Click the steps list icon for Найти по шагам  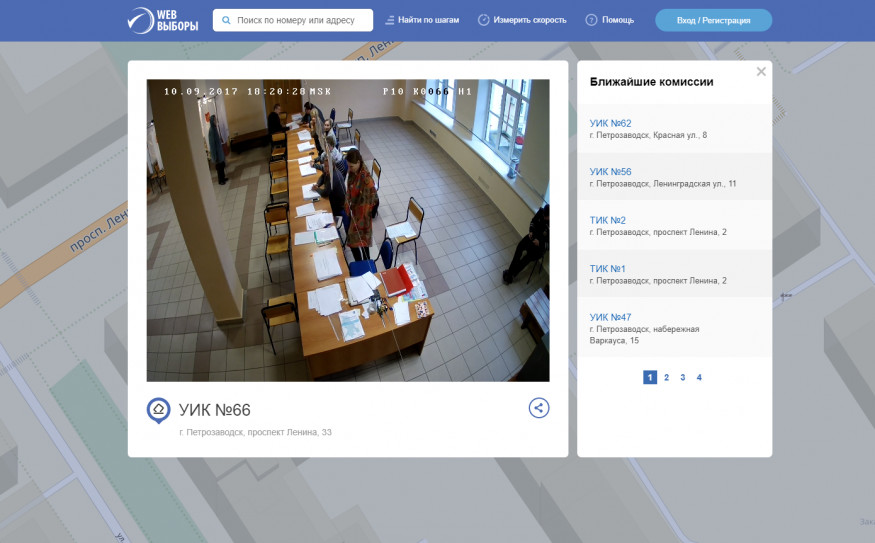coord(390,20)
